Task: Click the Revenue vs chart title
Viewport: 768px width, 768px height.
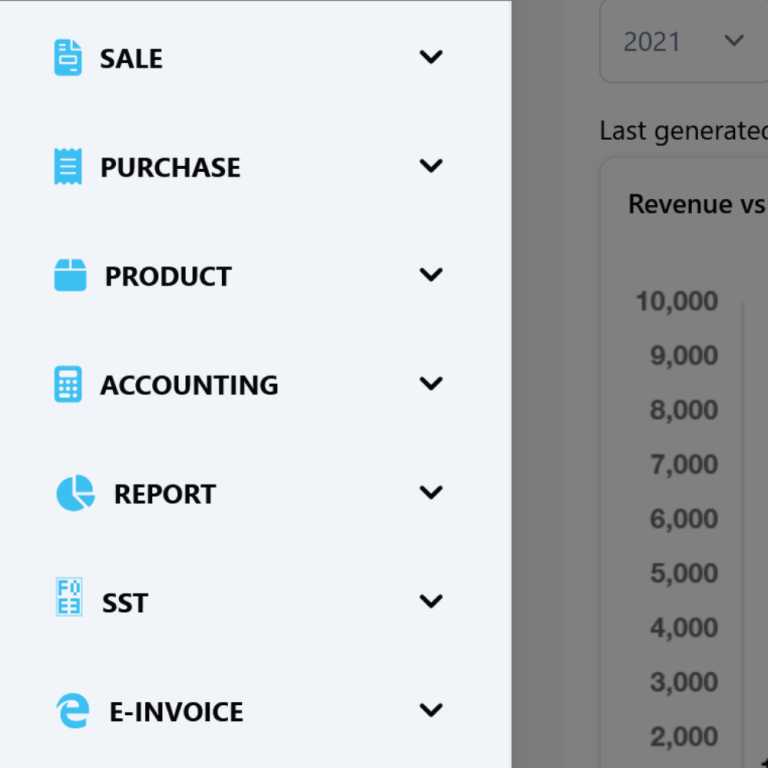Action: [x=697, y=204]
